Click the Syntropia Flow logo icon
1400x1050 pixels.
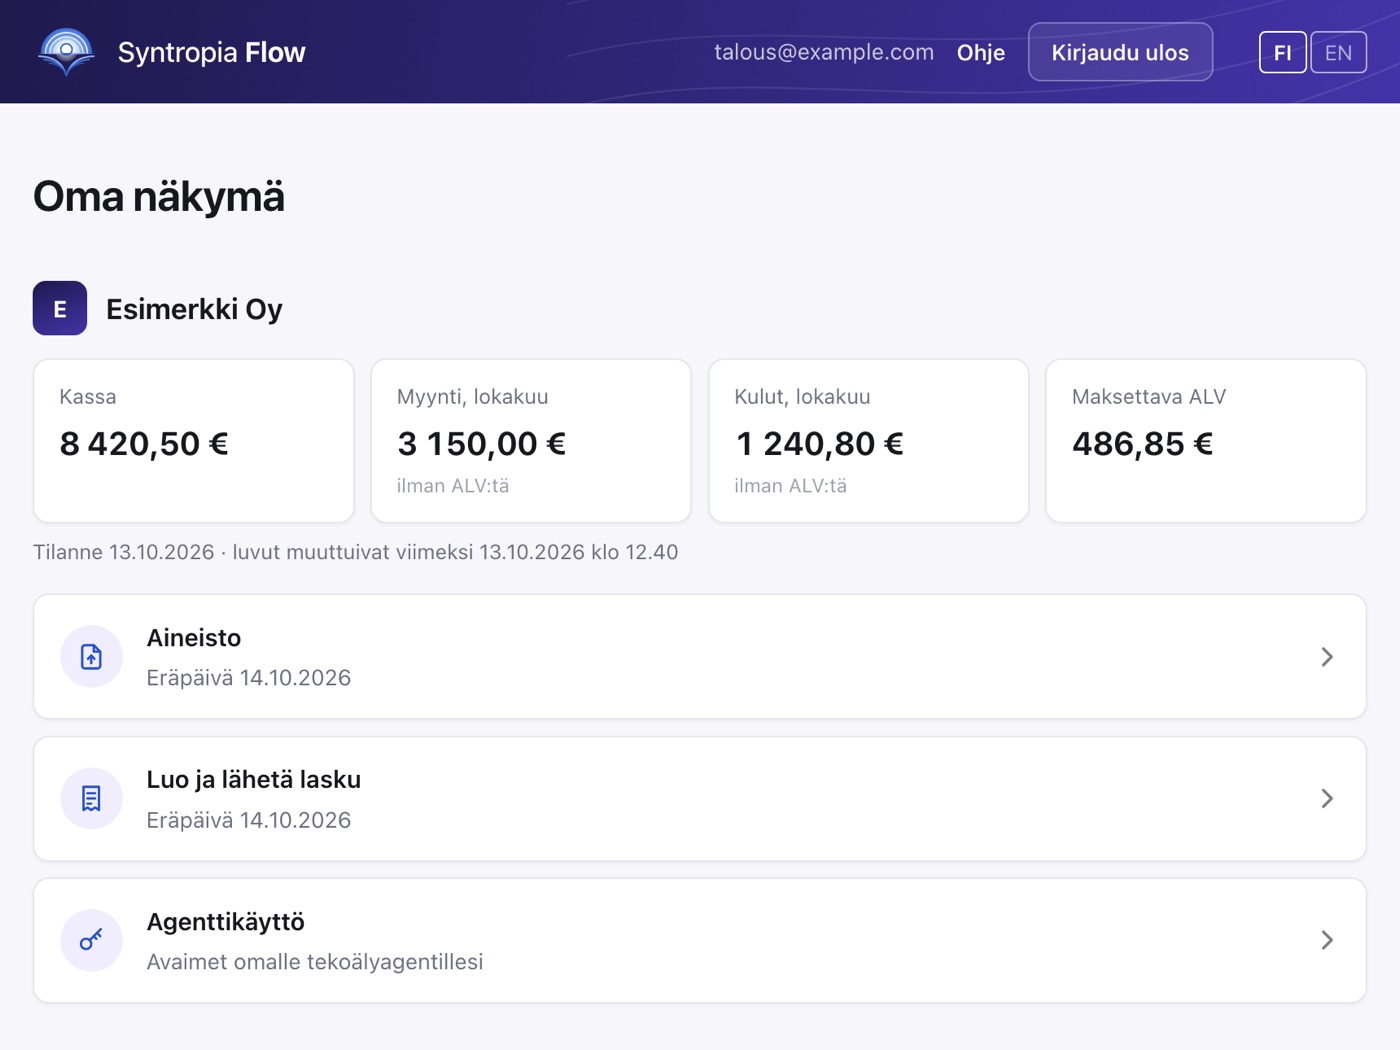66,52
